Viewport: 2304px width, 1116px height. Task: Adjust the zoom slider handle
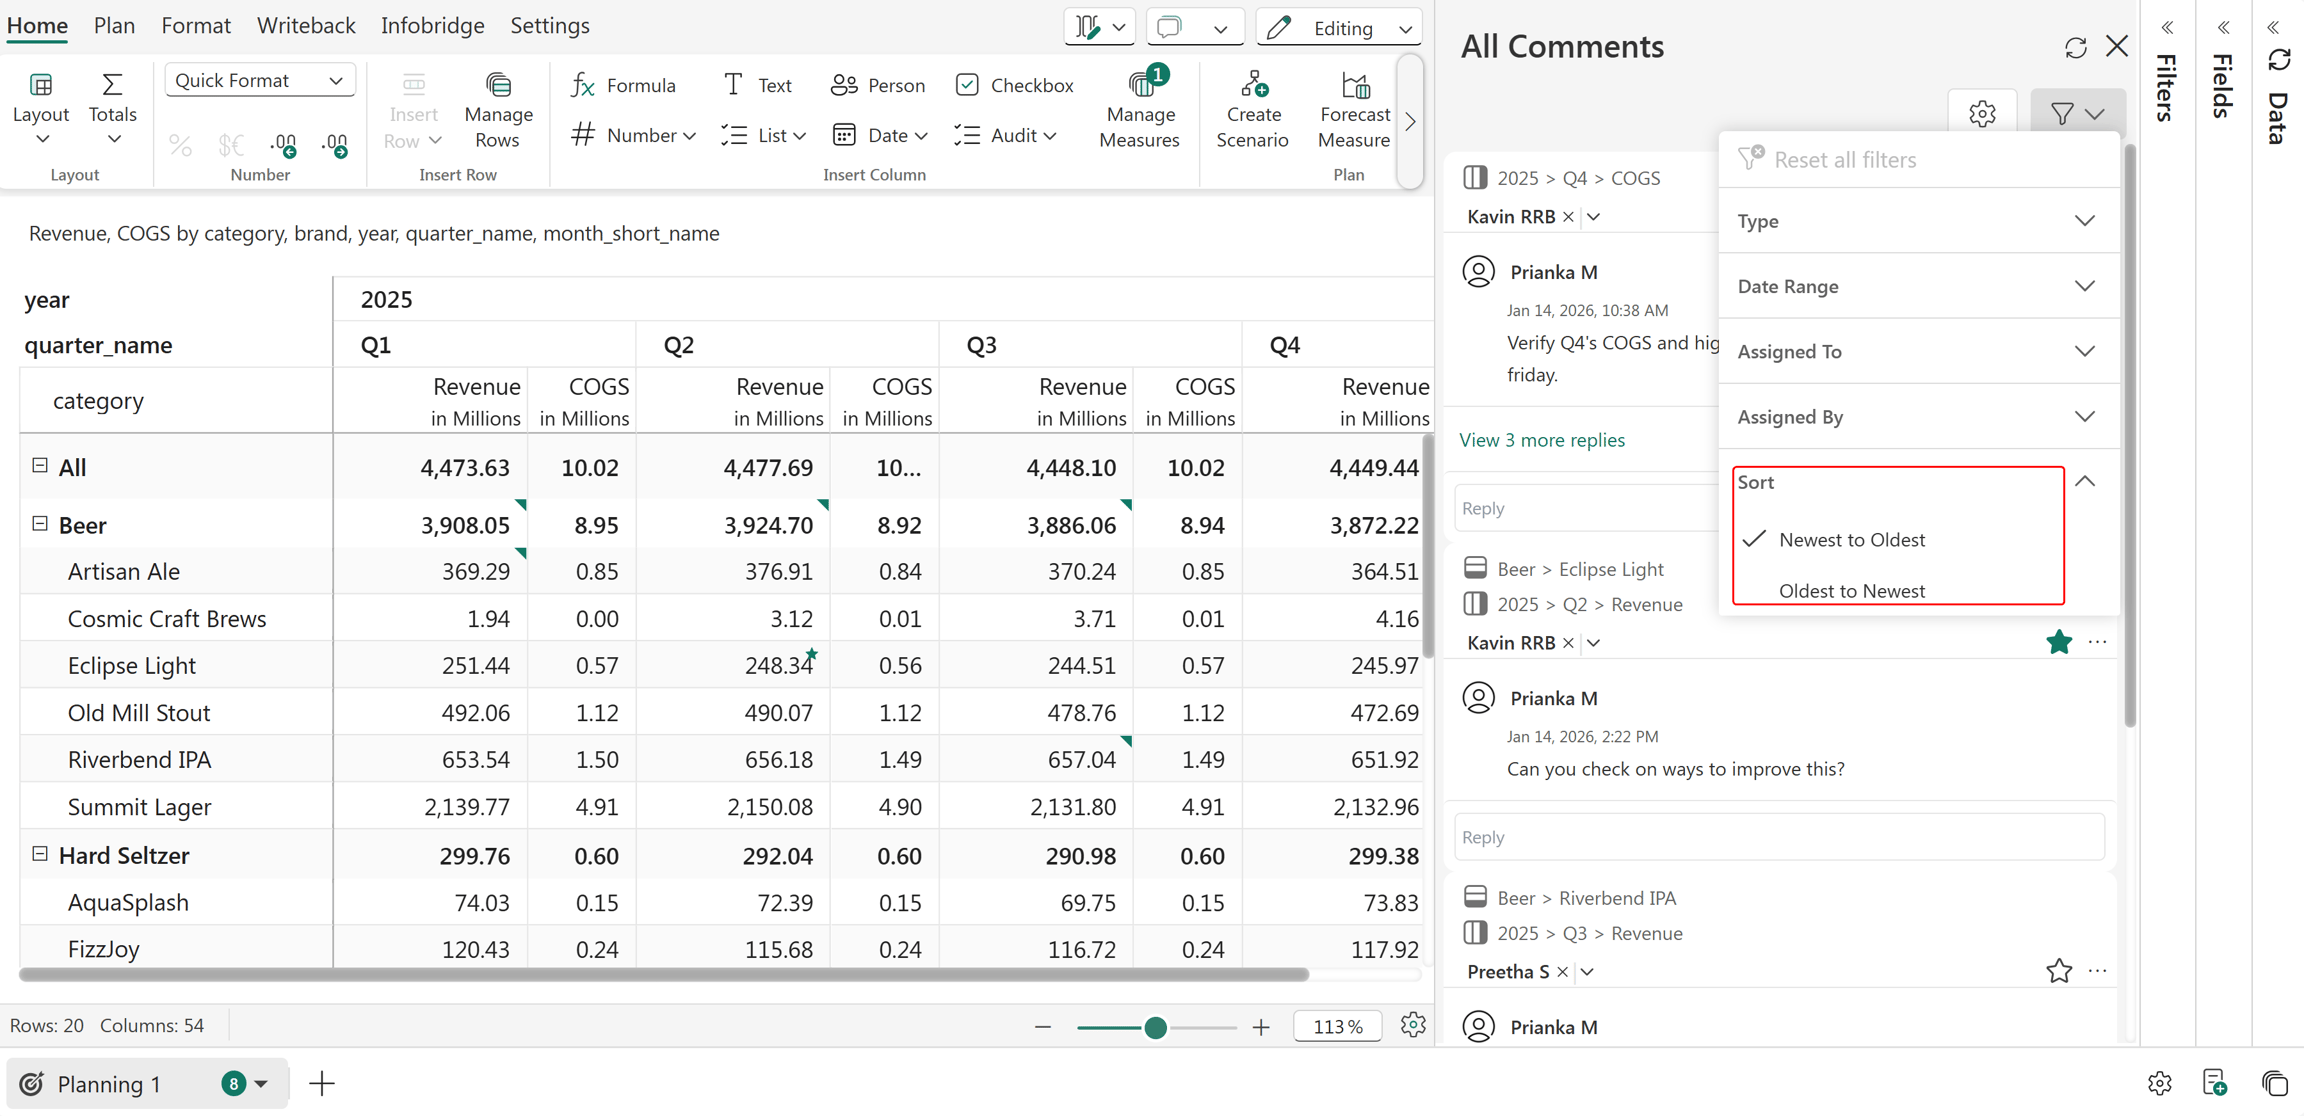[1155, 1027]
